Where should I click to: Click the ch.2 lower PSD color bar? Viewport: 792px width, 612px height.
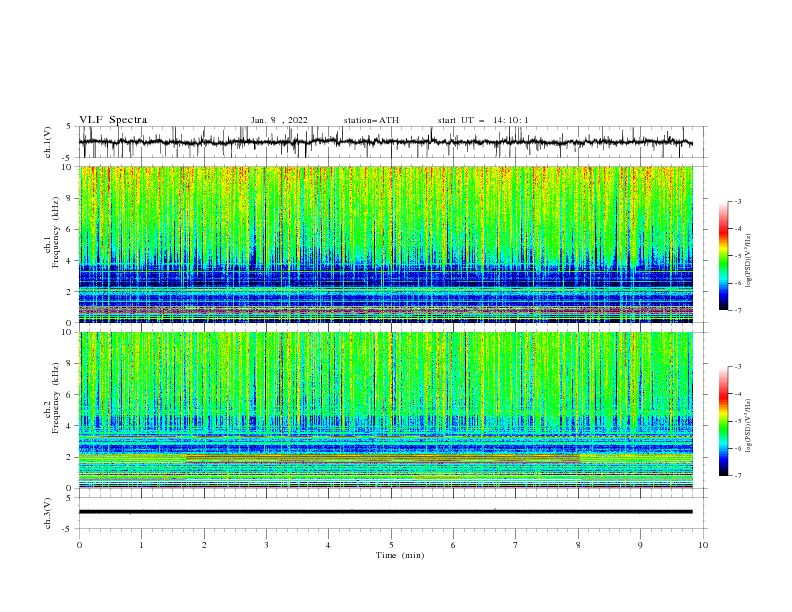723,421
